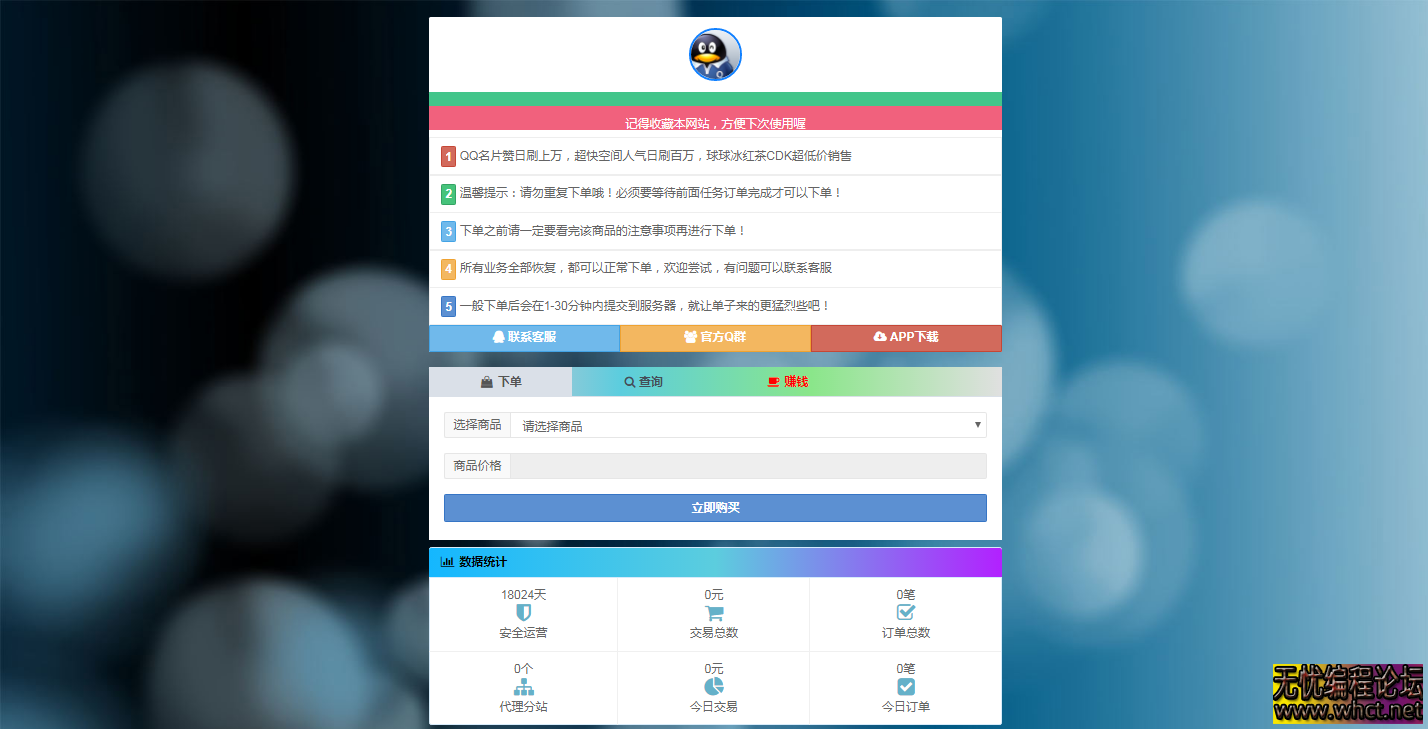Image resolution: width=1428 pixels, height=729 pixels.
Task: Click the 立即购买 purchase button
Action: (x=714, y=507)
